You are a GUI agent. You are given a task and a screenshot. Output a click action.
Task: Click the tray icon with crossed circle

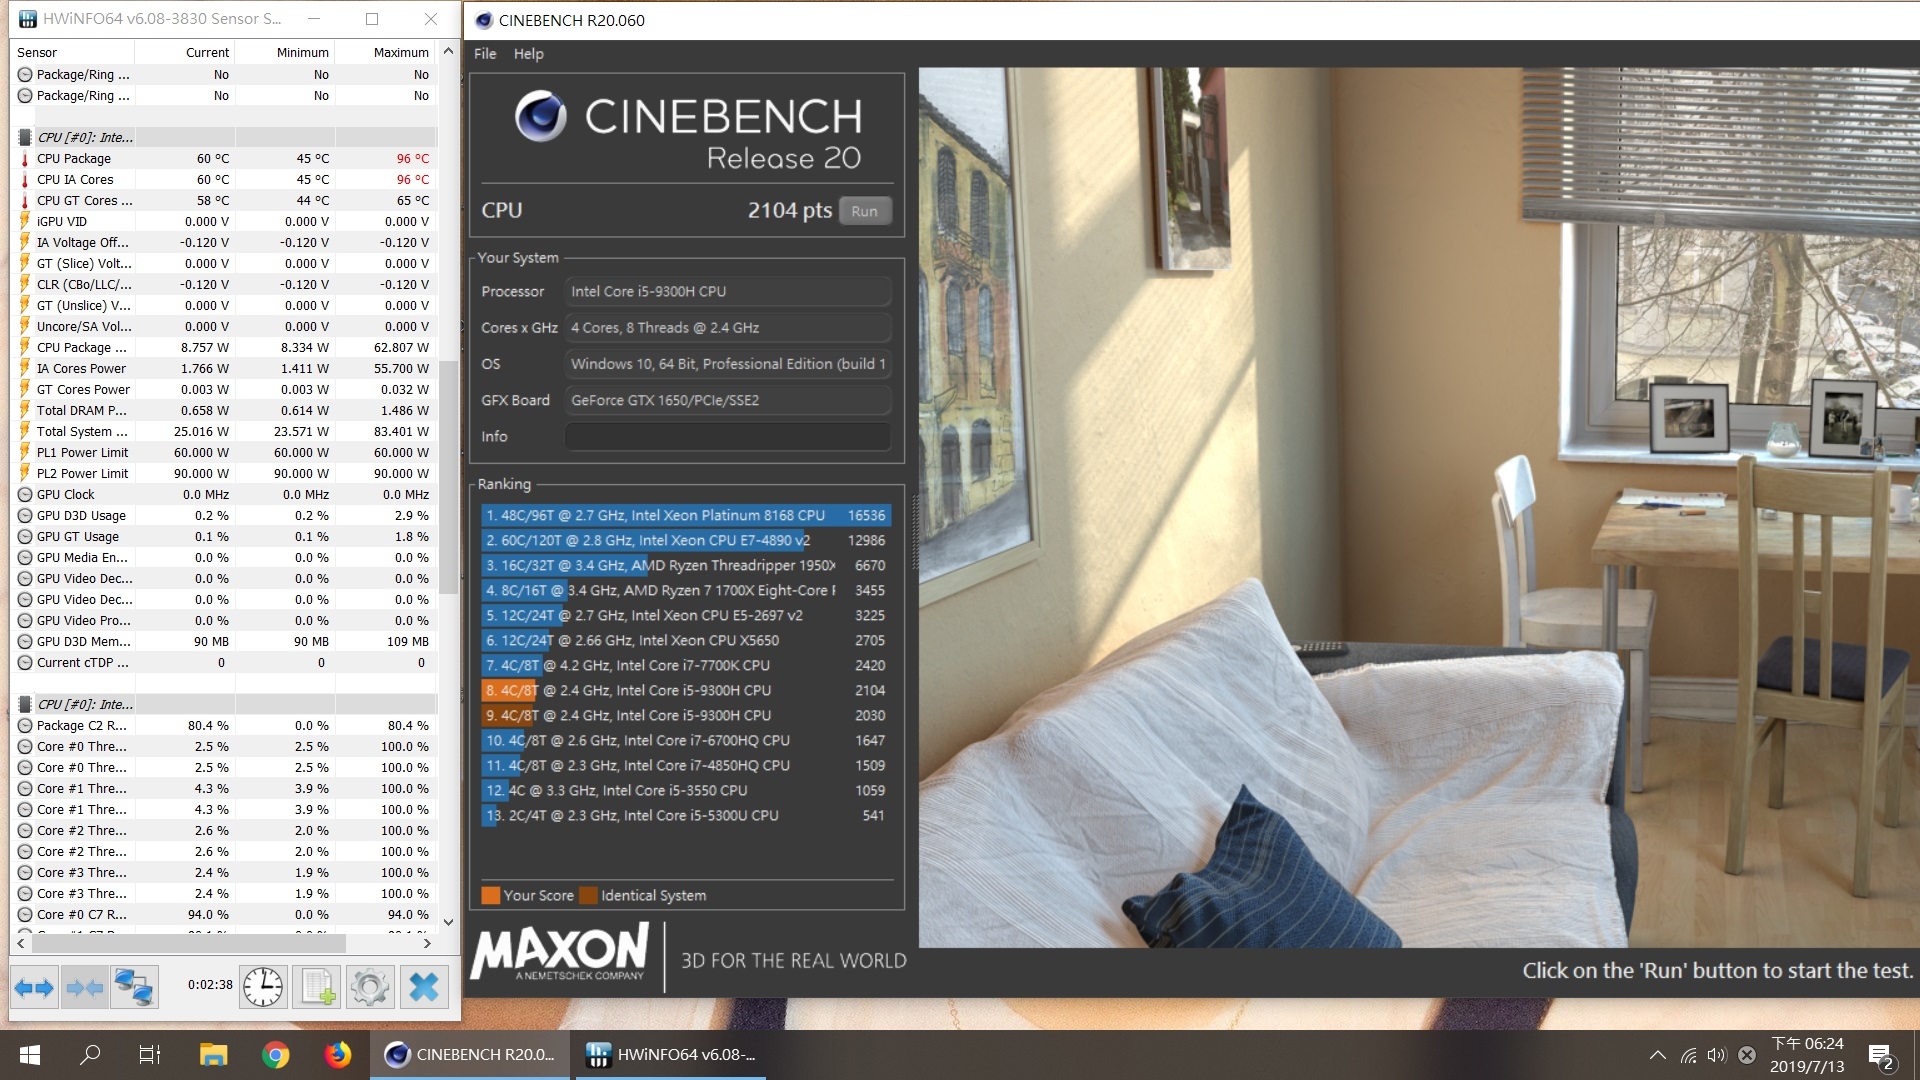point(1747,1055)
